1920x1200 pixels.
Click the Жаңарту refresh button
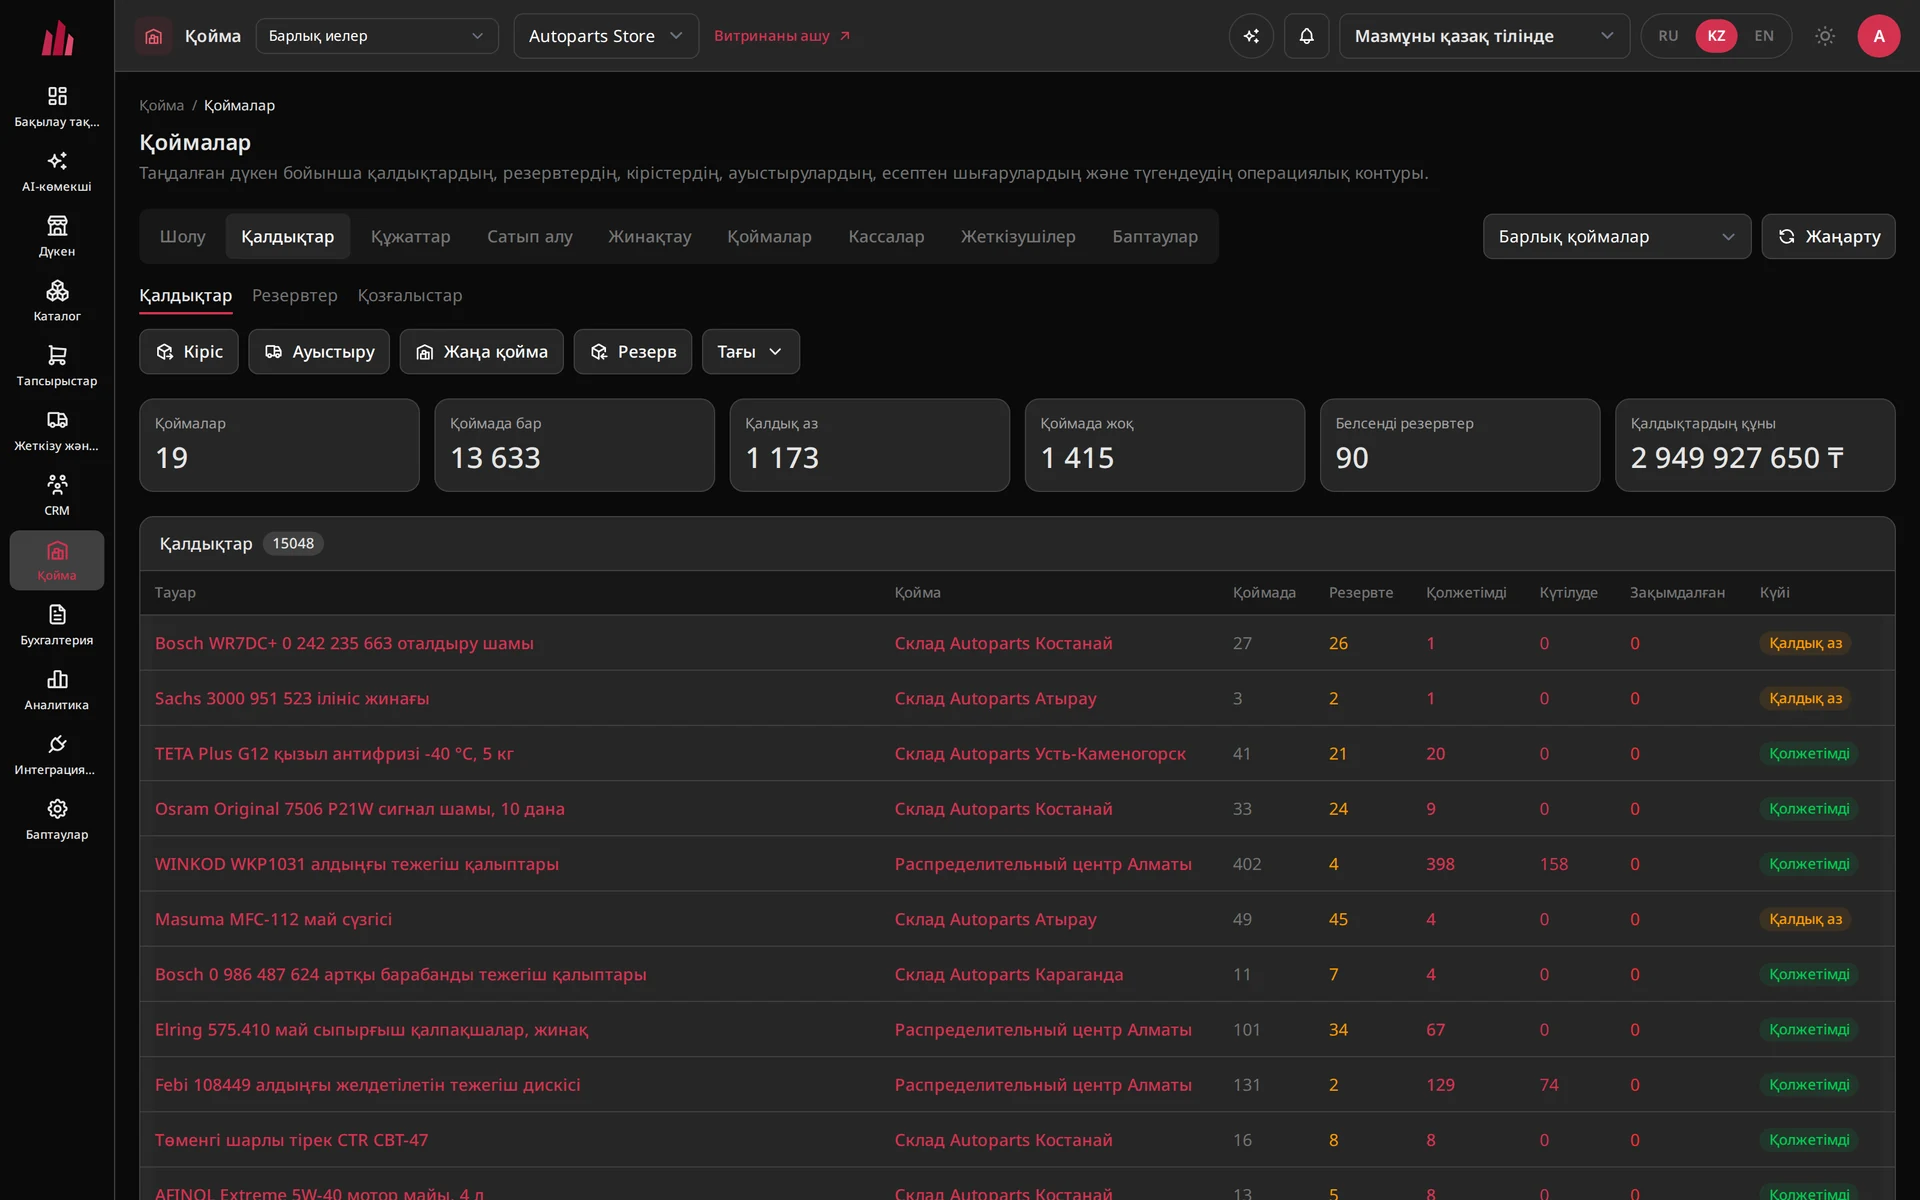(1828, 237)
